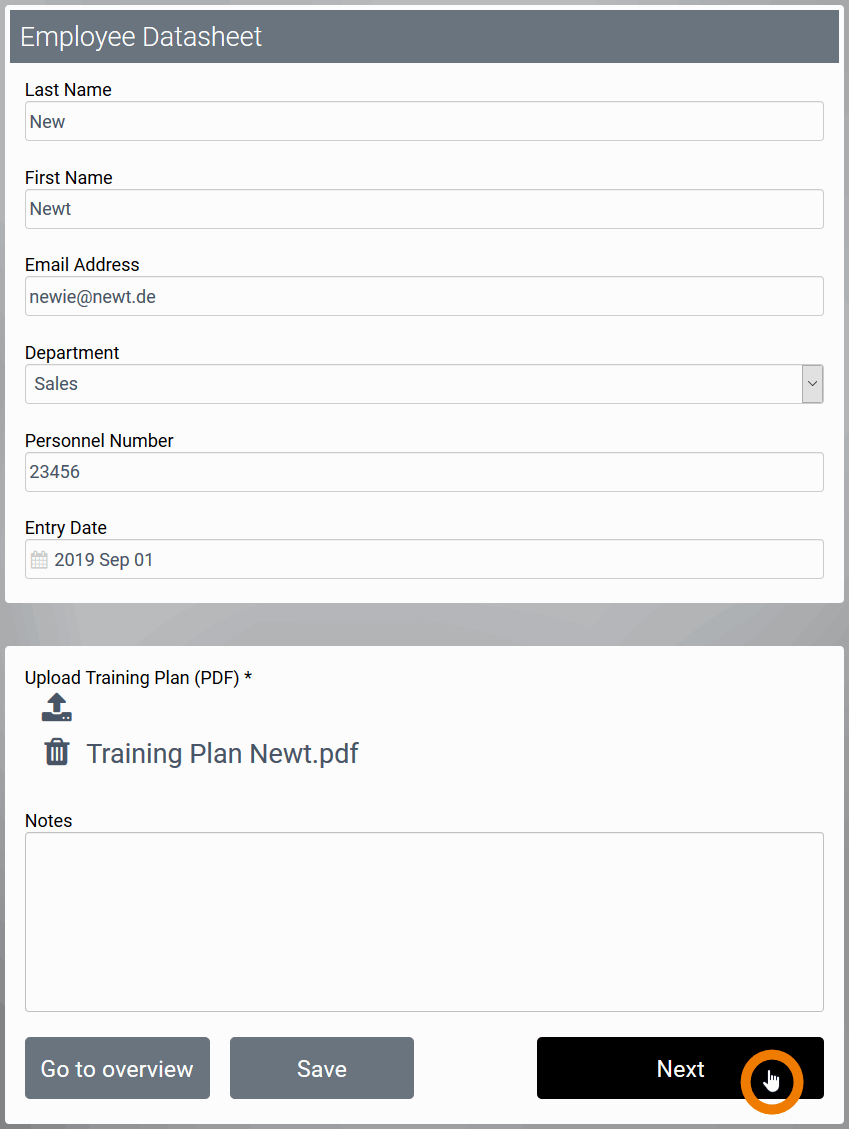Delete Training Plan Newt.pdf with trash icon

57,752
